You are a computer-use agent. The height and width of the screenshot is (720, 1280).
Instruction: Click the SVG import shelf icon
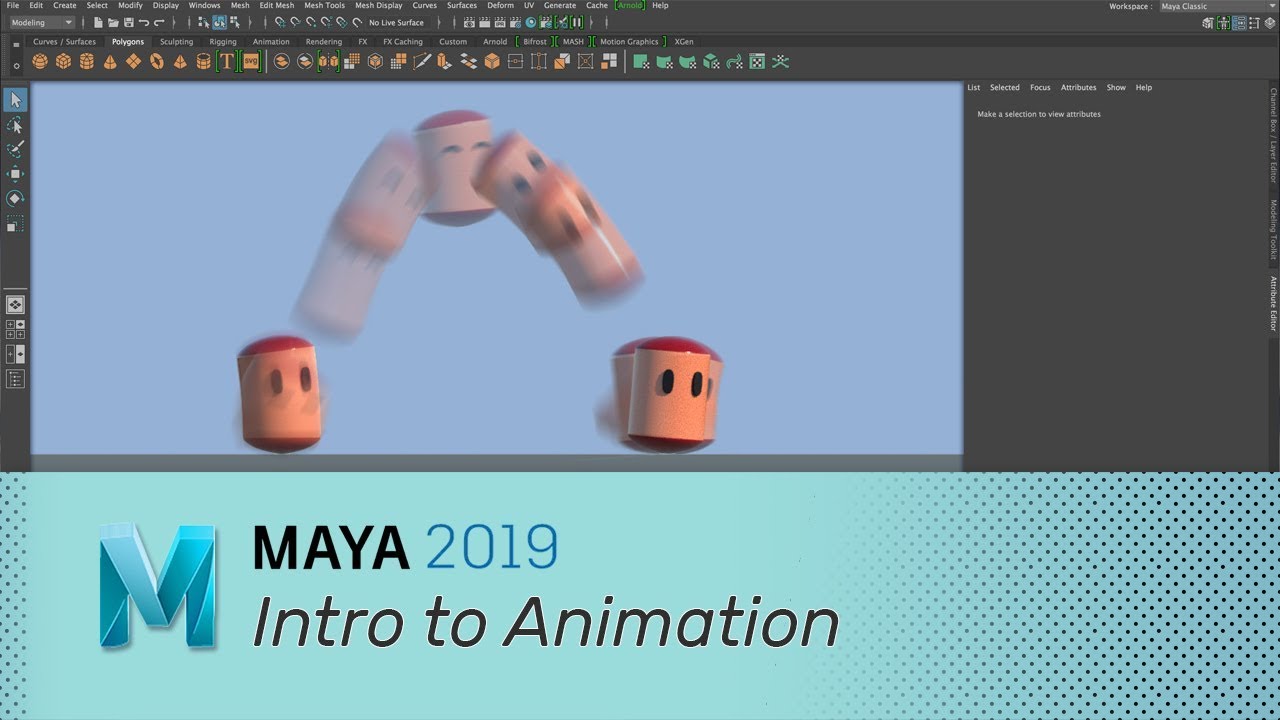tap(250, 62)
